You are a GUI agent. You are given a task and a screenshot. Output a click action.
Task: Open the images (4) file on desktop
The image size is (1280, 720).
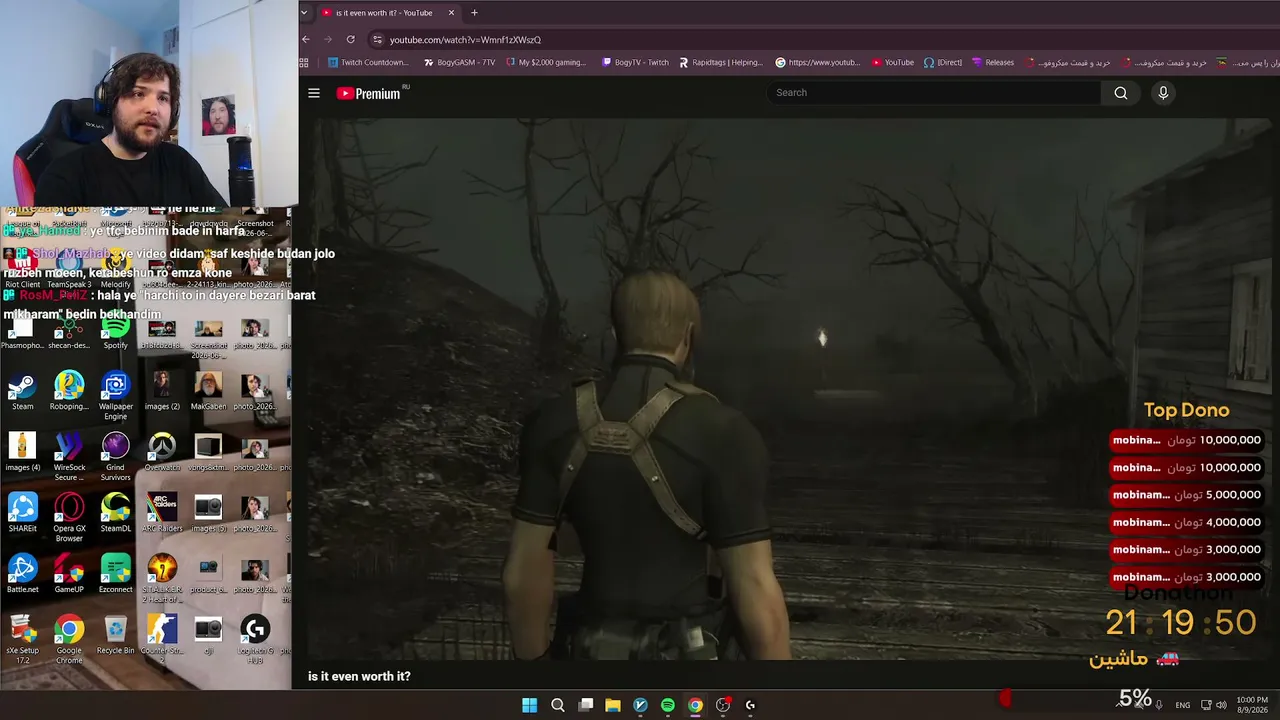click(x=22, y=452)
